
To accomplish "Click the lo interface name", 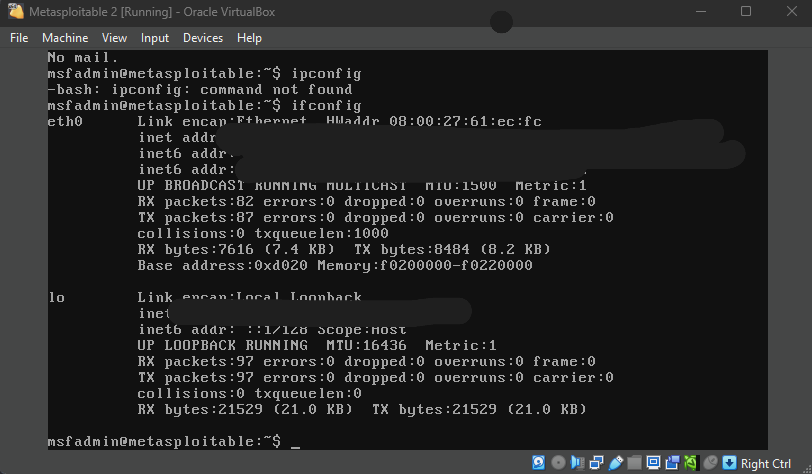I will point(57,297).
